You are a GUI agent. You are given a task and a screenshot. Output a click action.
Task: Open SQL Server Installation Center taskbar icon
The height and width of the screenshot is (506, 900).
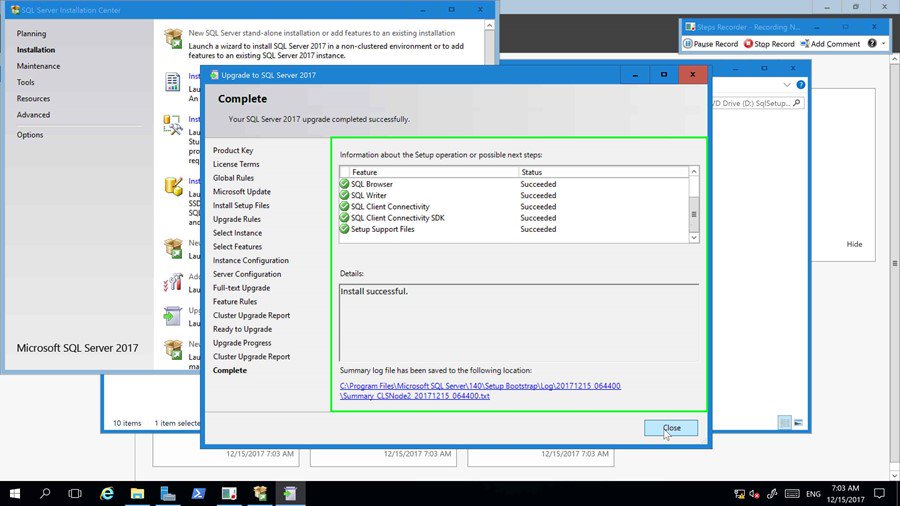point(260,493)
